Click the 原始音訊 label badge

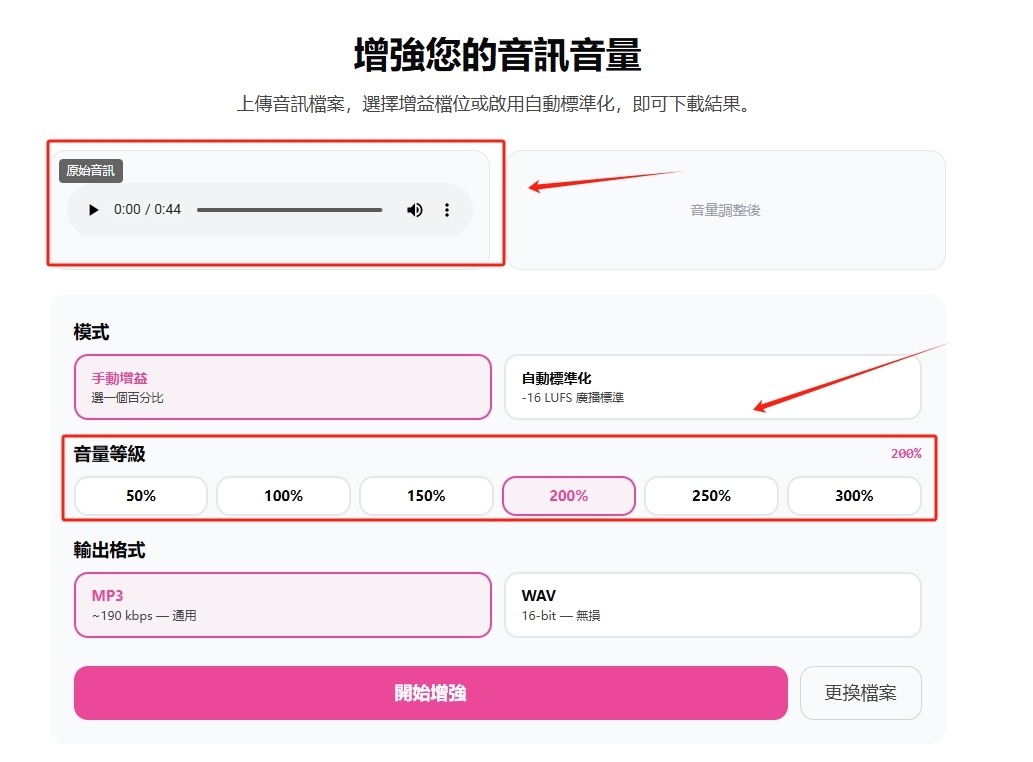point(91,171)
